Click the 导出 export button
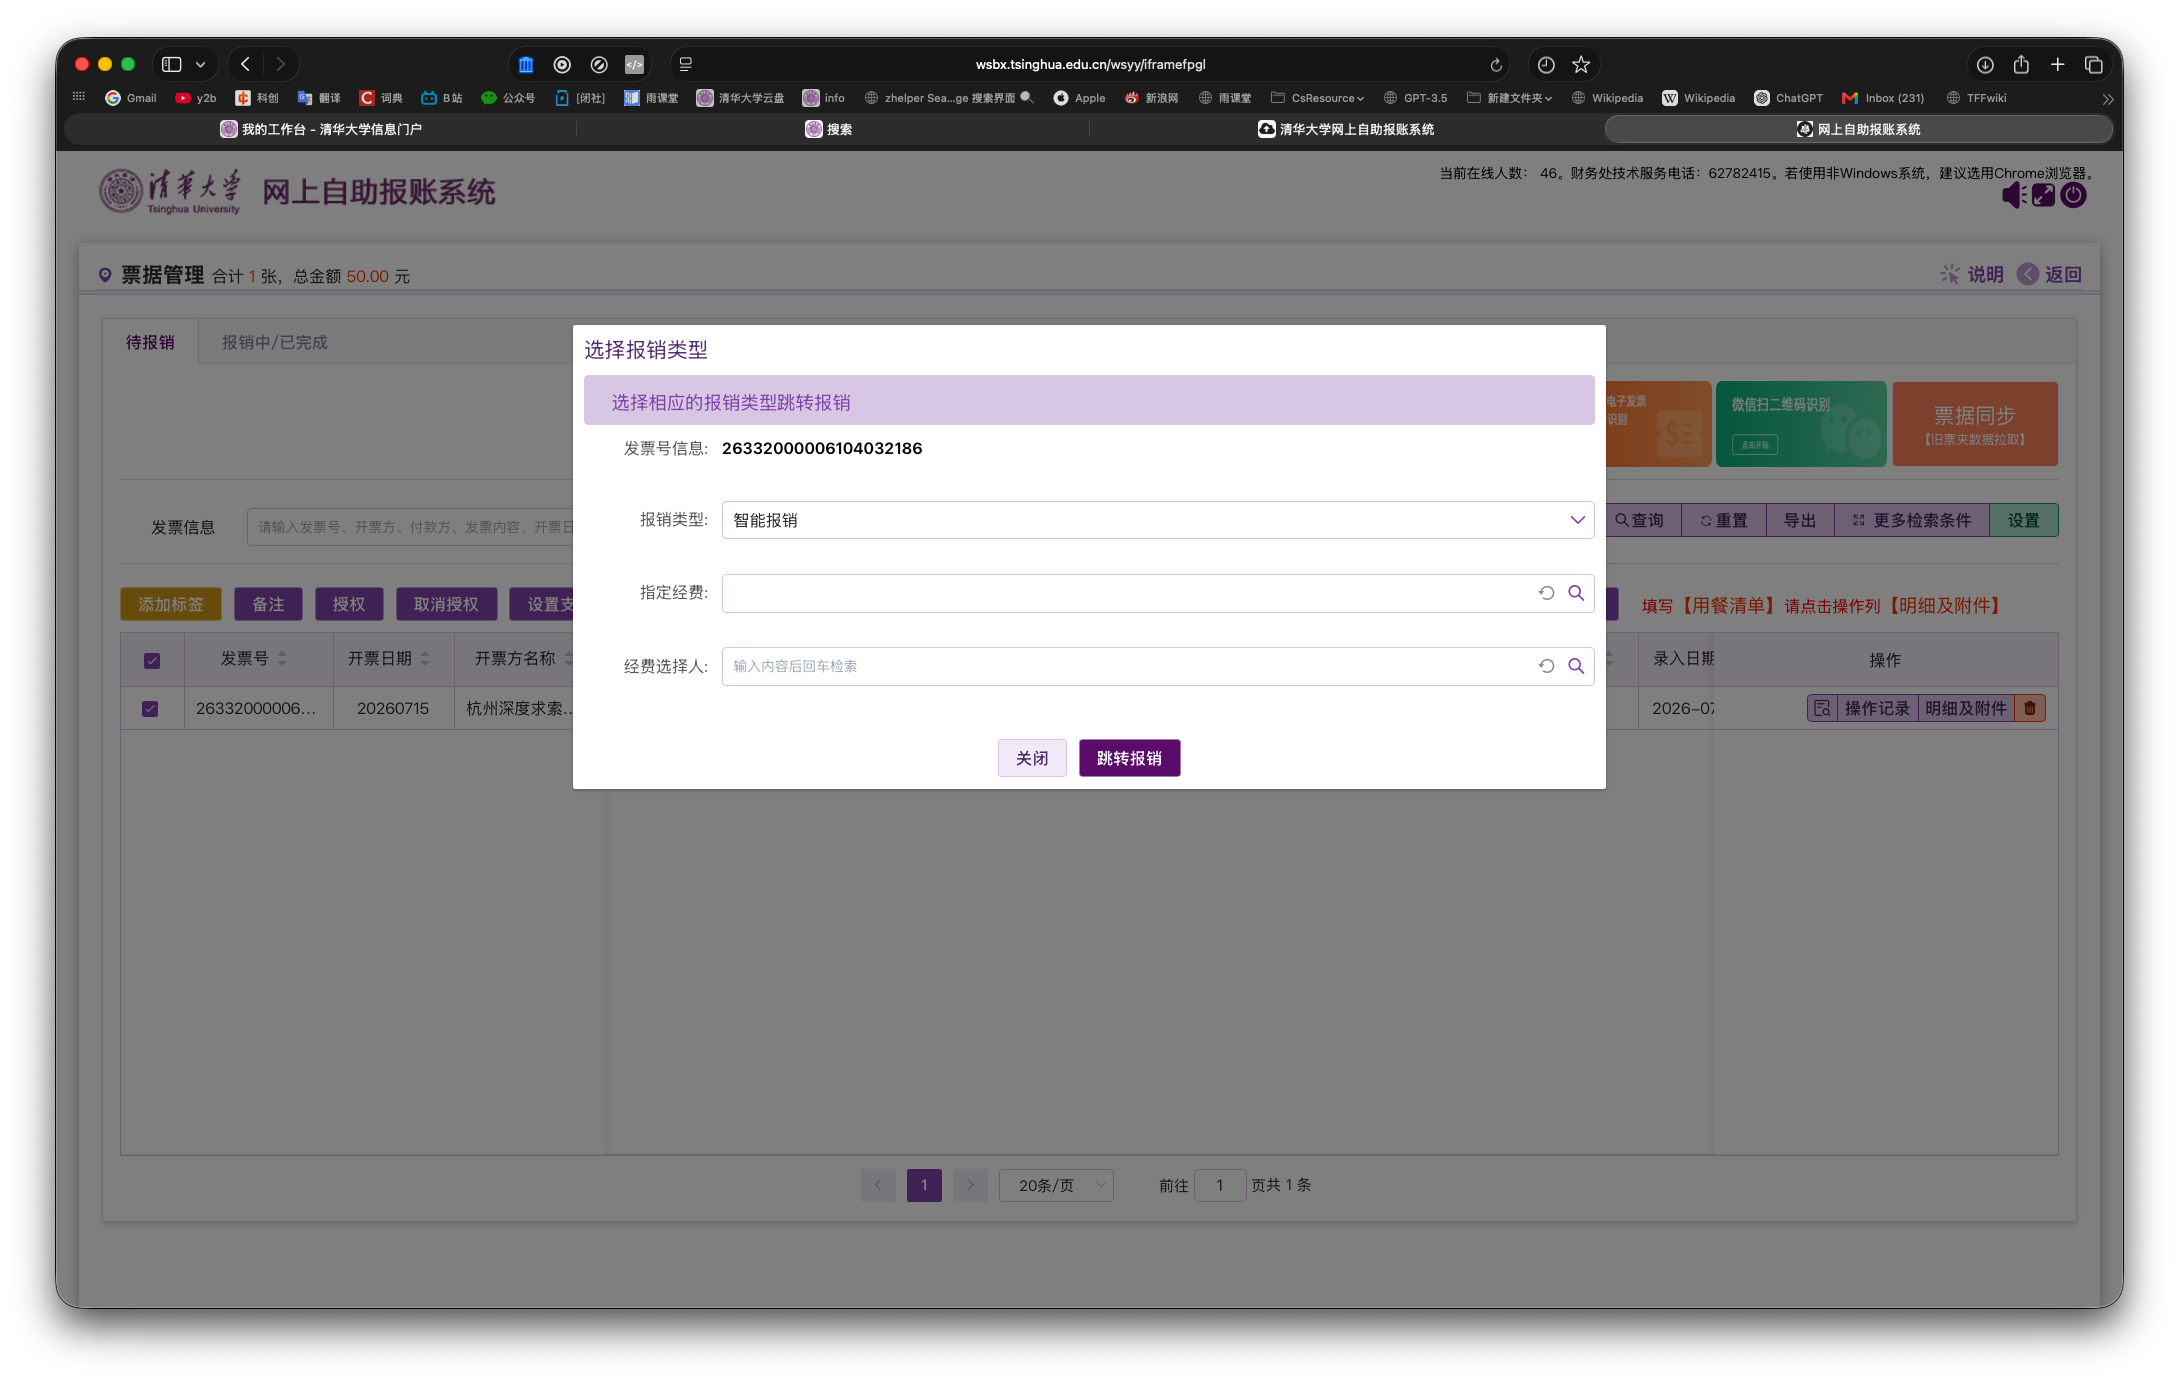Viewport: 2179px width, 1382px height. [1800, 520]
